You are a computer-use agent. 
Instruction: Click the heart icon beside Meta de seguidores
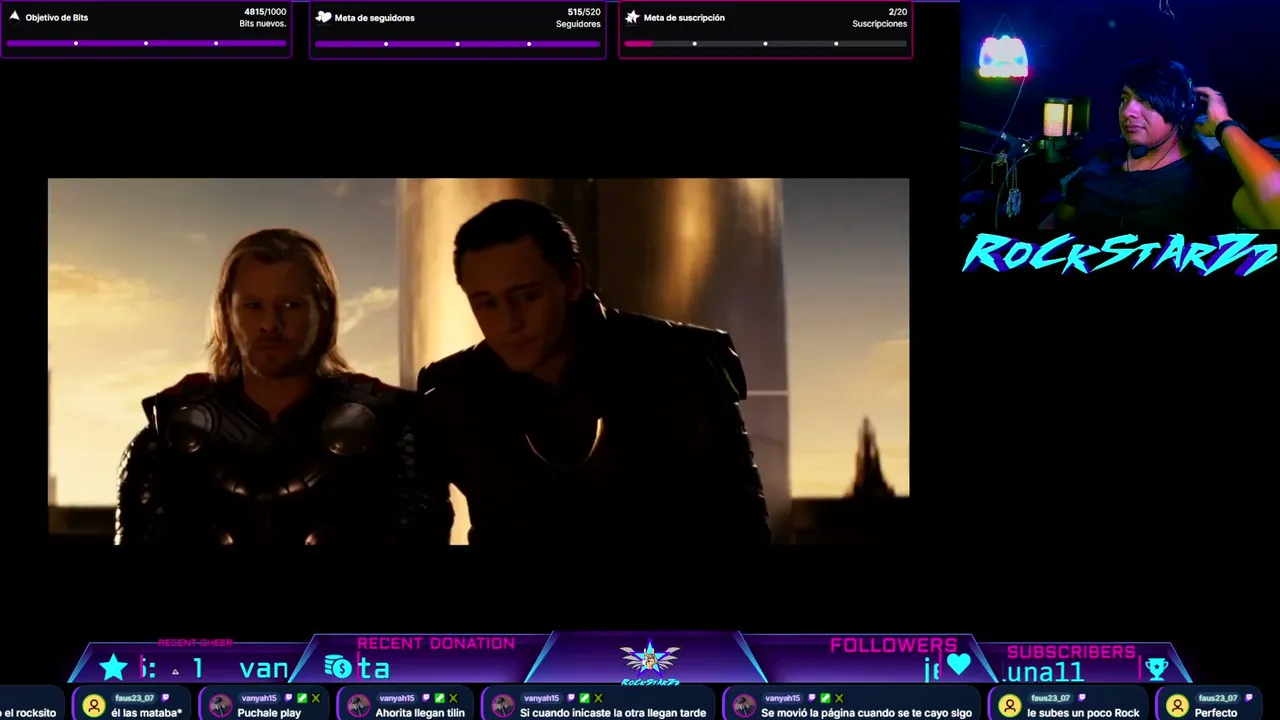[x=323, y=17]
